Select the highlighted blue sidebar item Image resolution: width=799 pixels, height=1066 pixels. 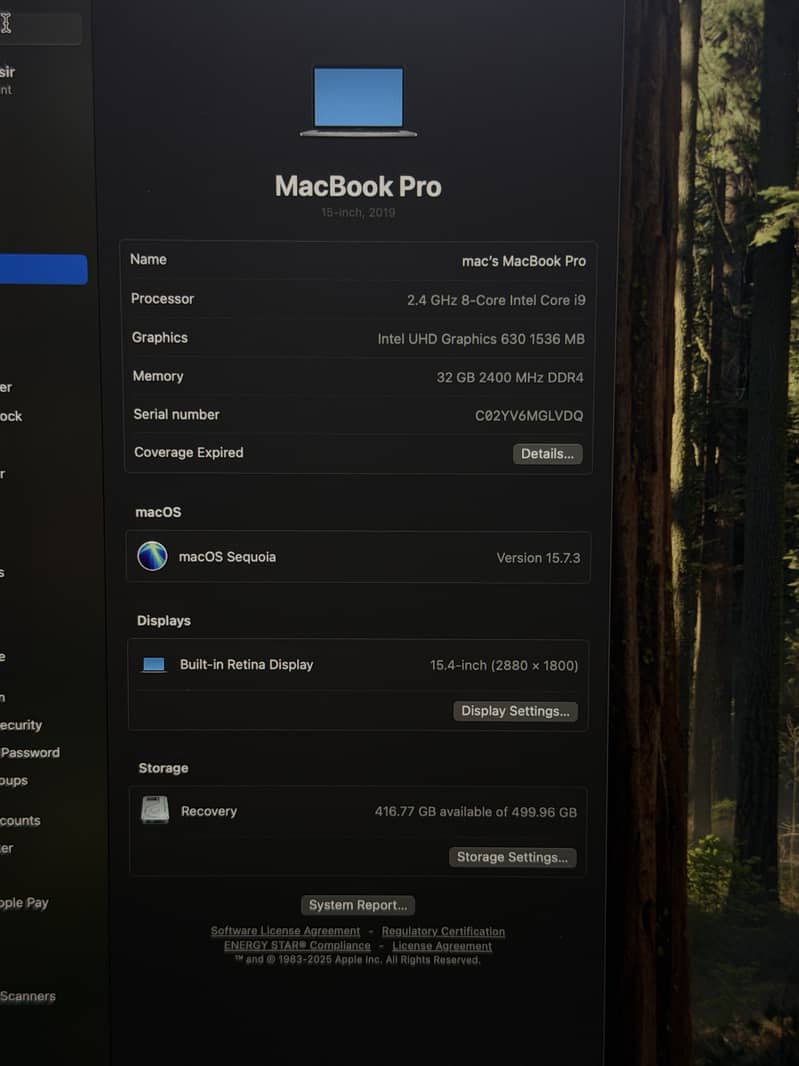[x=44, y=269]
